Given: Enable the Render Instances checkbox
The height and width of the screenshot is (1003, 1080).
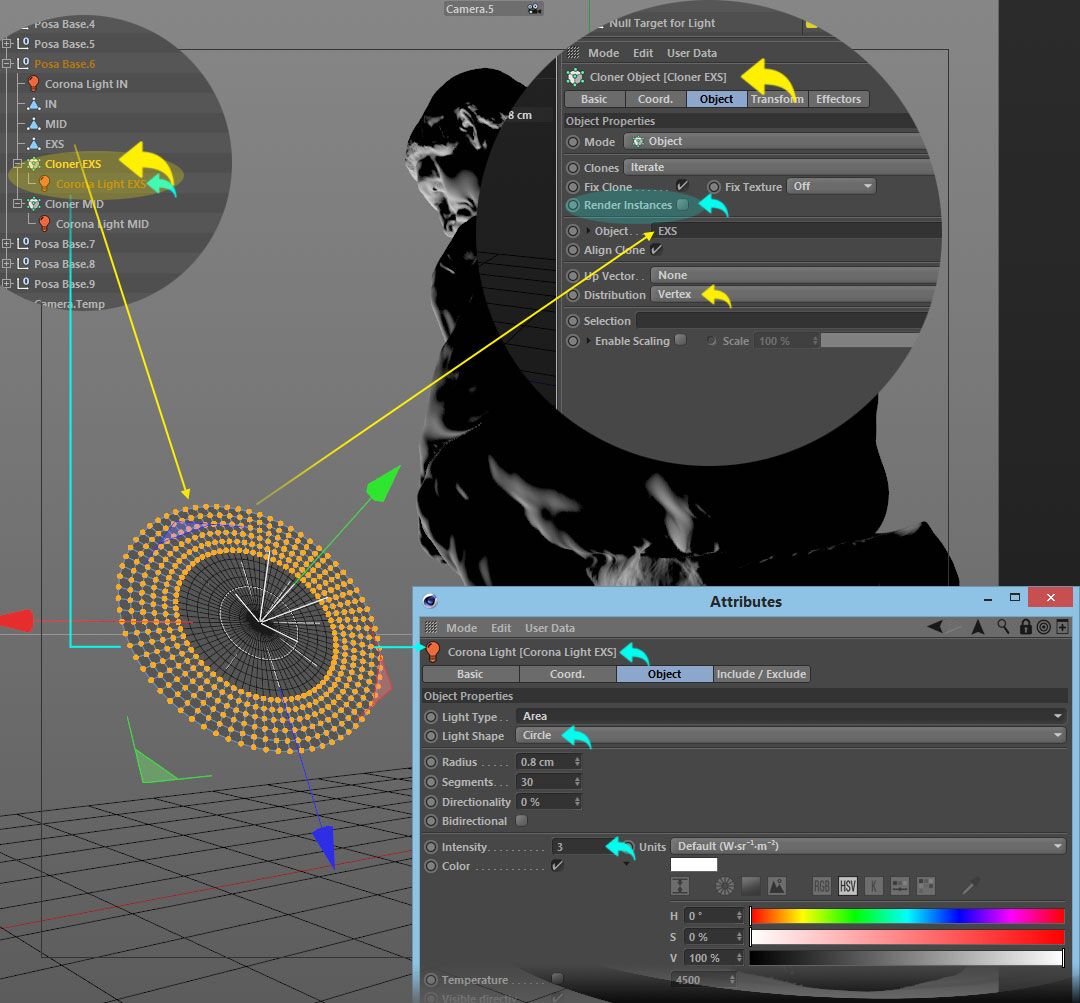Looking at the screenshot, I should [x=682, y=205].
